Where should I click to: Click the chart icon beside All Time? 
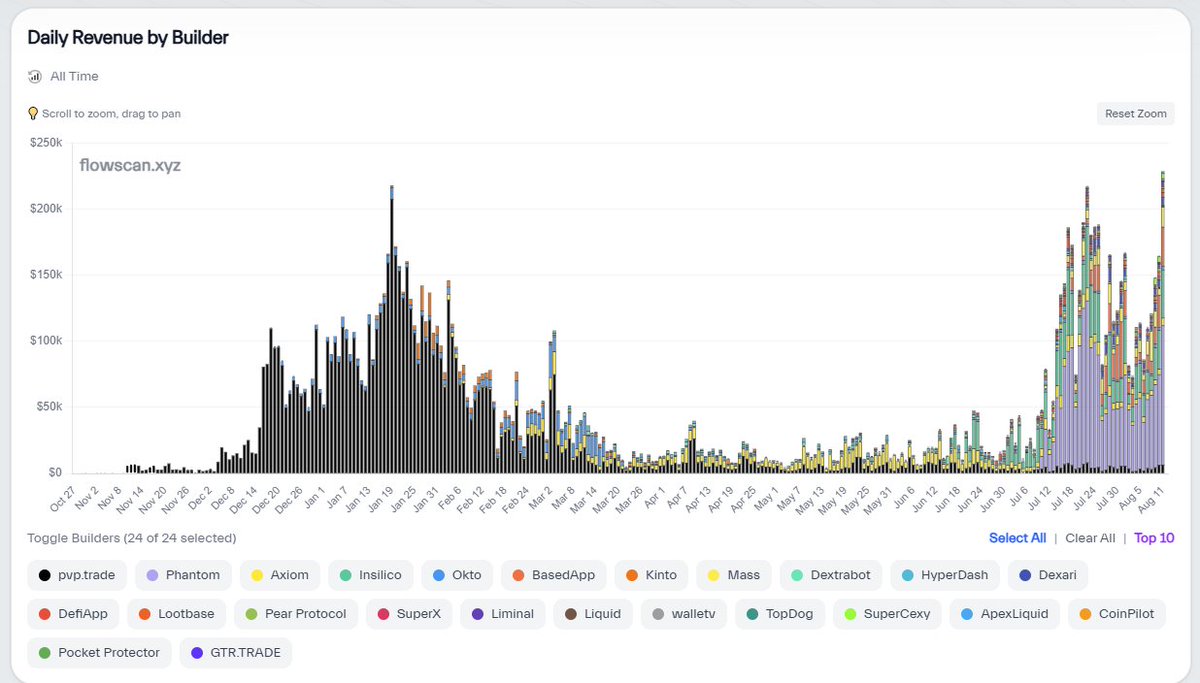pos(34,76)
